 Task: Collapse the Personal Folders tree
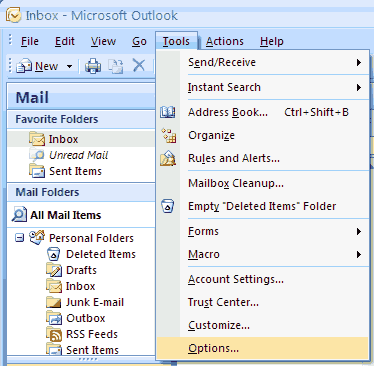click(20, 238)
